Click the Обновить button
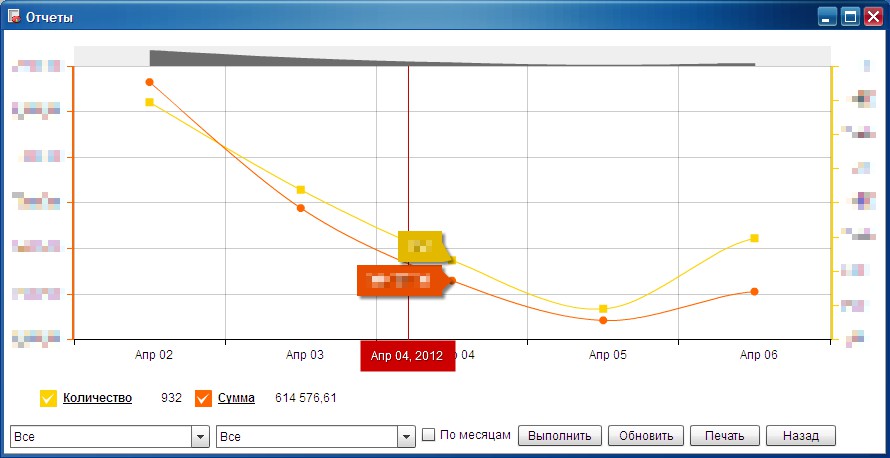The height and width of the screenshot is (458, 890). tap(646, 436)
